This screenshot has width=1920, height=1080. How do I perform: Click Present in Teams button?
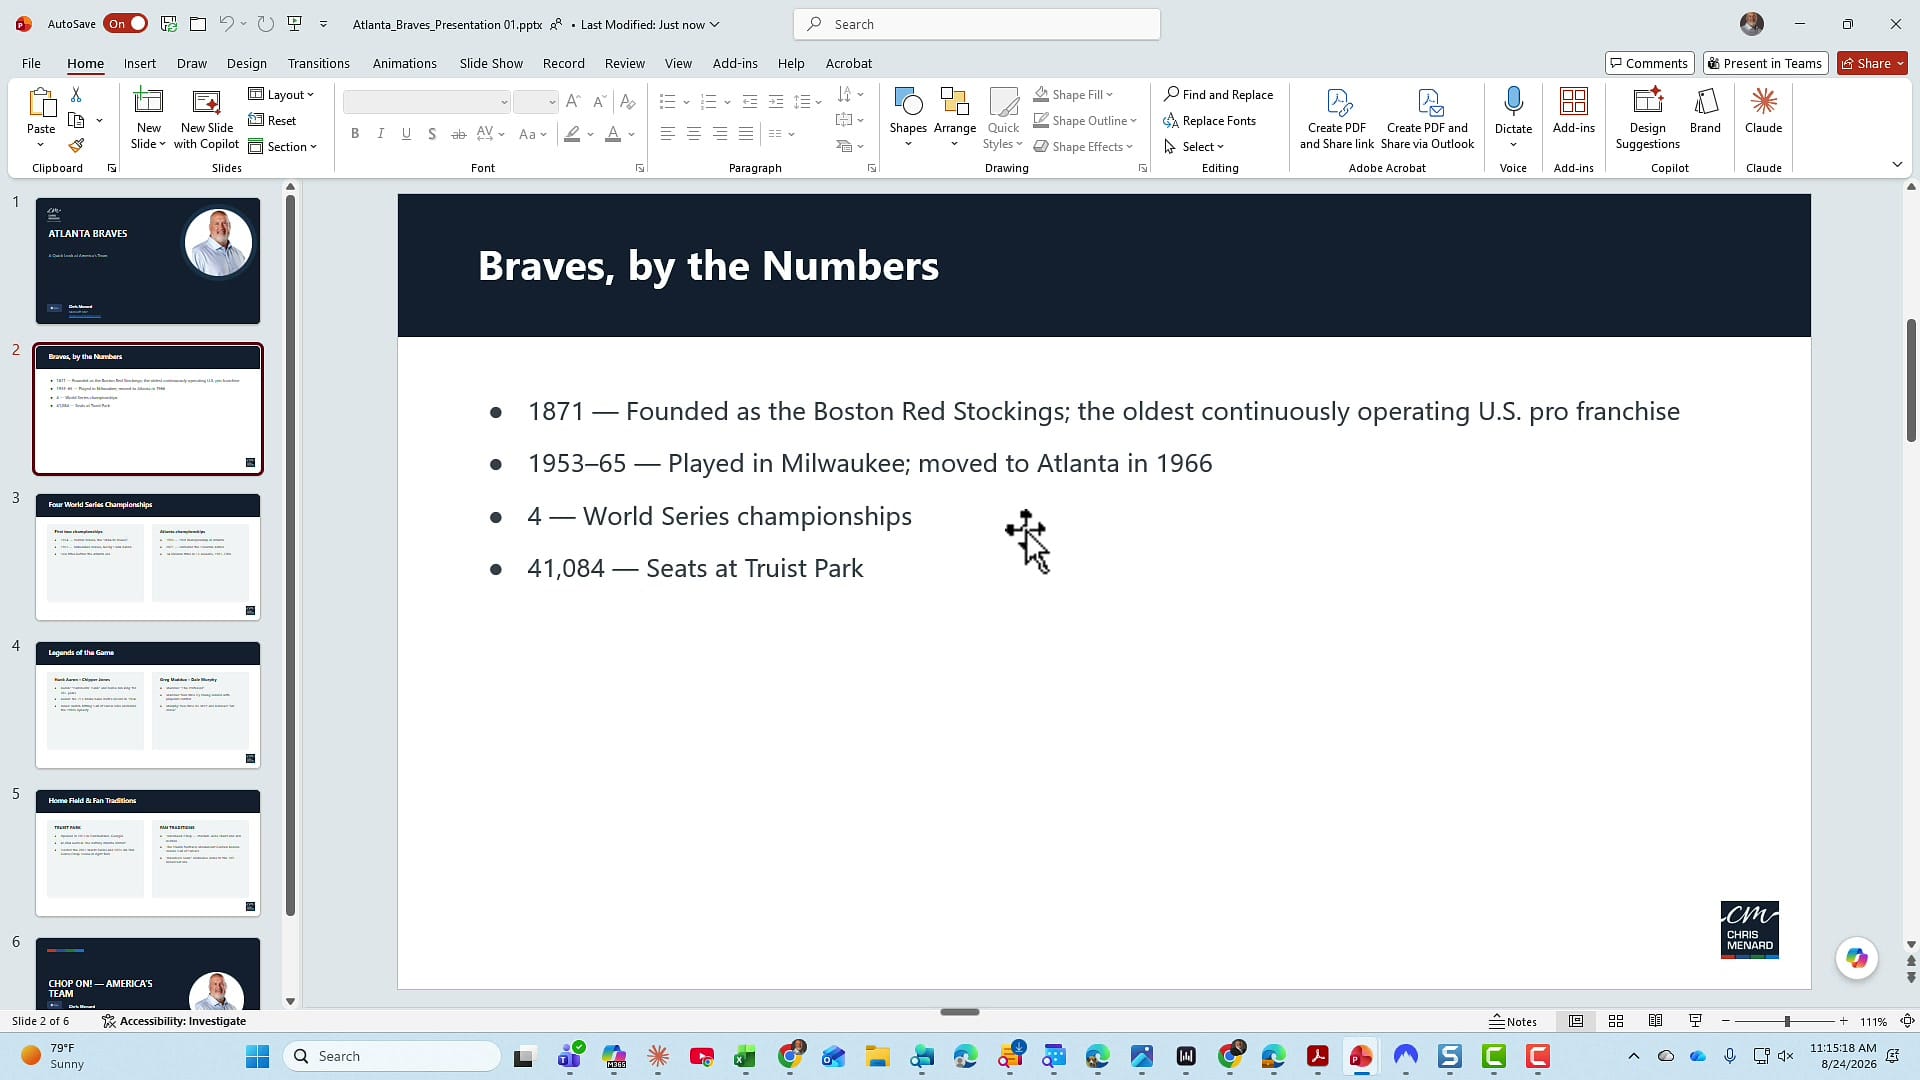[x=1765, y=63]
